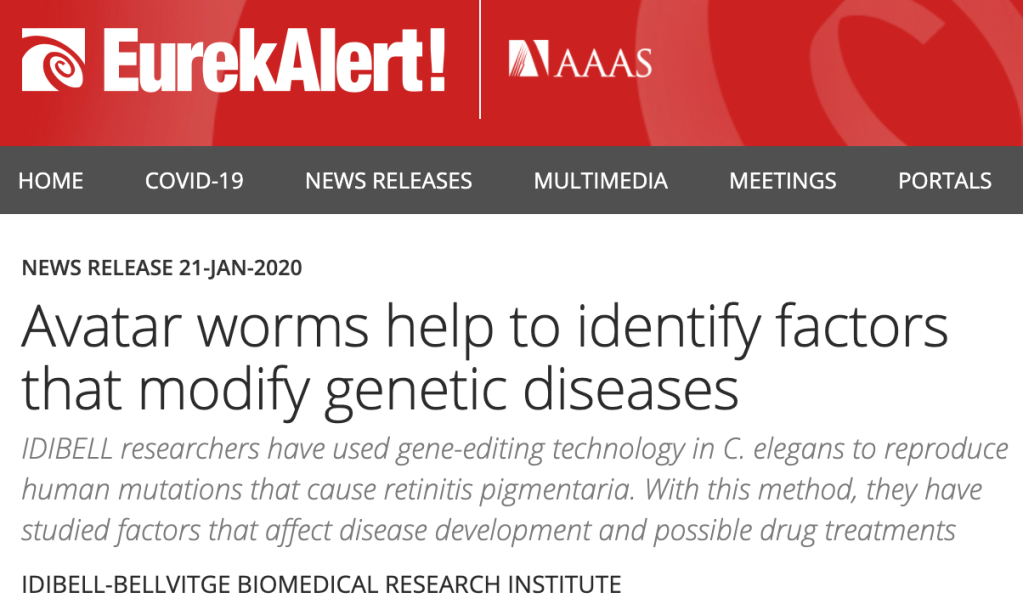Viewport: 1023px width, 615px height.
Task: Go to the HOME navigation item
Action: [51, 181]
